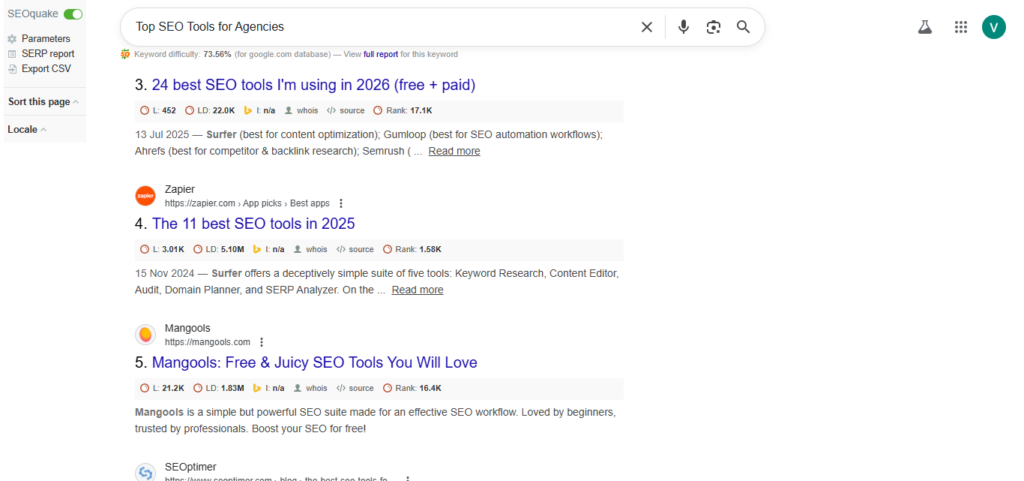Screen dimensions: 1024x481
Task: Click the SEOptimer site name
Action: click(x=190, y=467)
